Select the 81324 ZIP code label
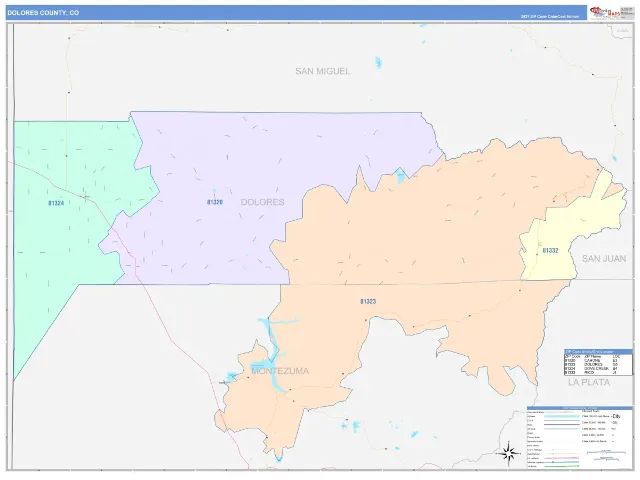 (56, 203)
